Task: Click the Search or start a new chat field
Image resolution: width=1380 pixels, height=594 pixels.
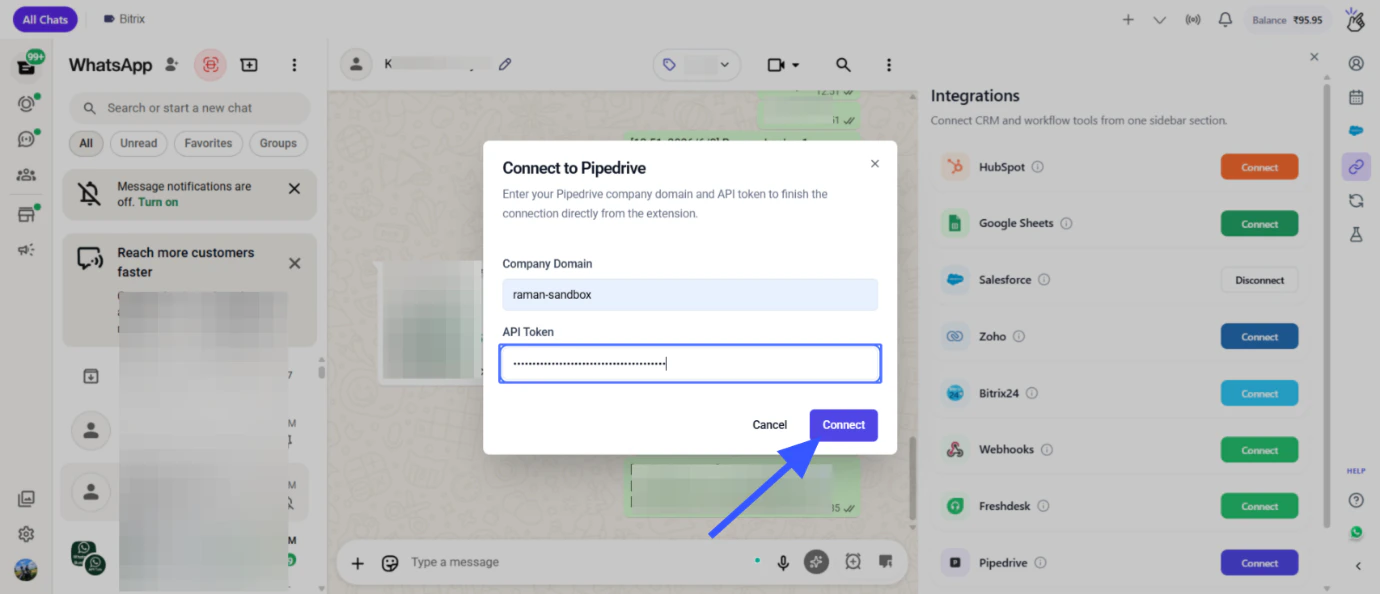Action: click(x=190, y=108)
